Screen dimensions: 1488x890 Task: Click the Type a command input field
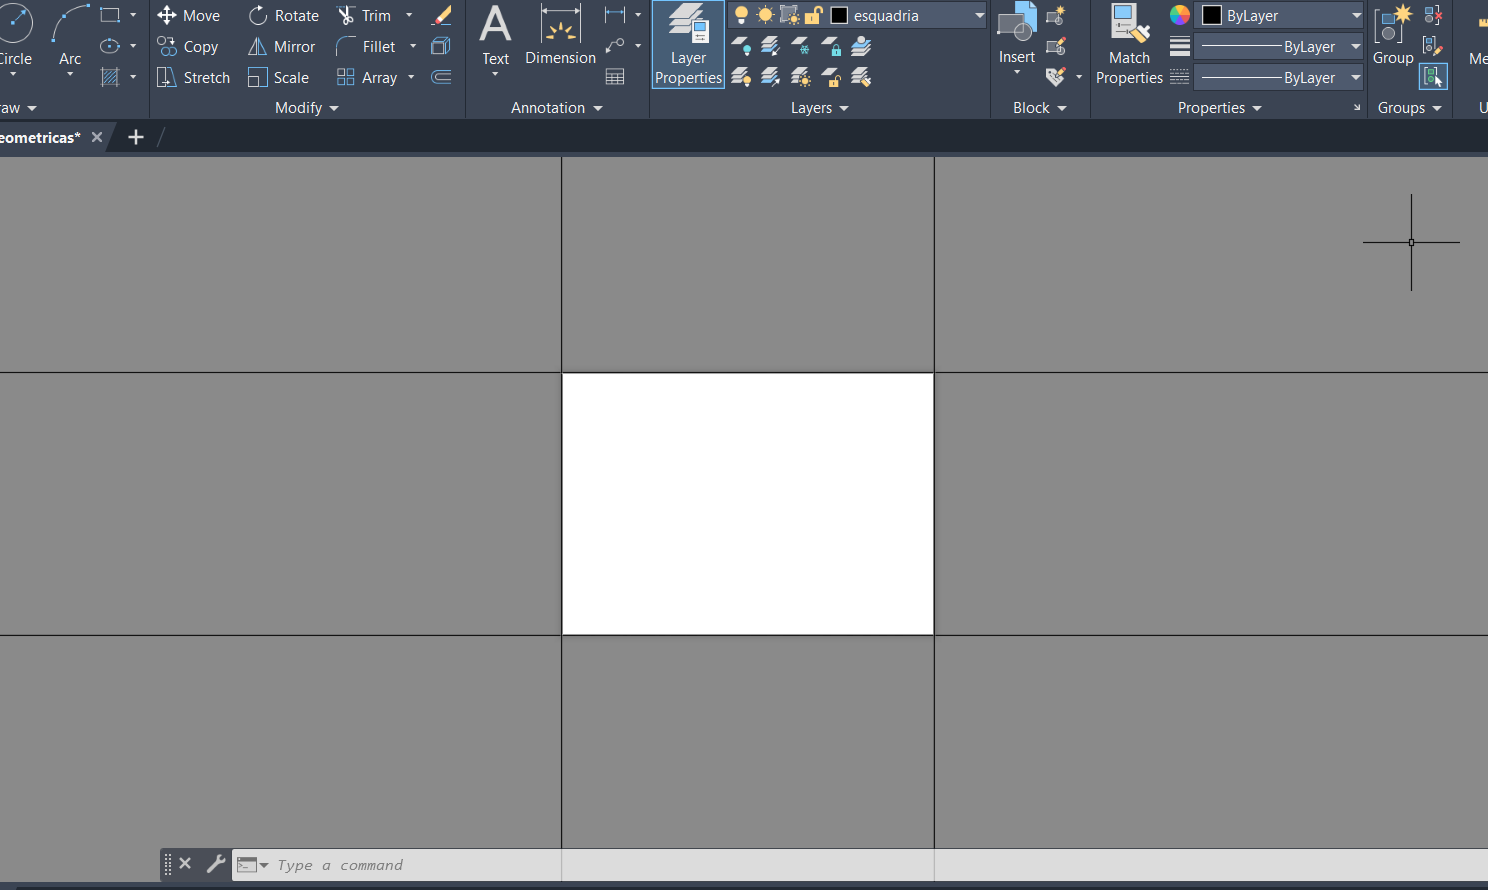860,865
